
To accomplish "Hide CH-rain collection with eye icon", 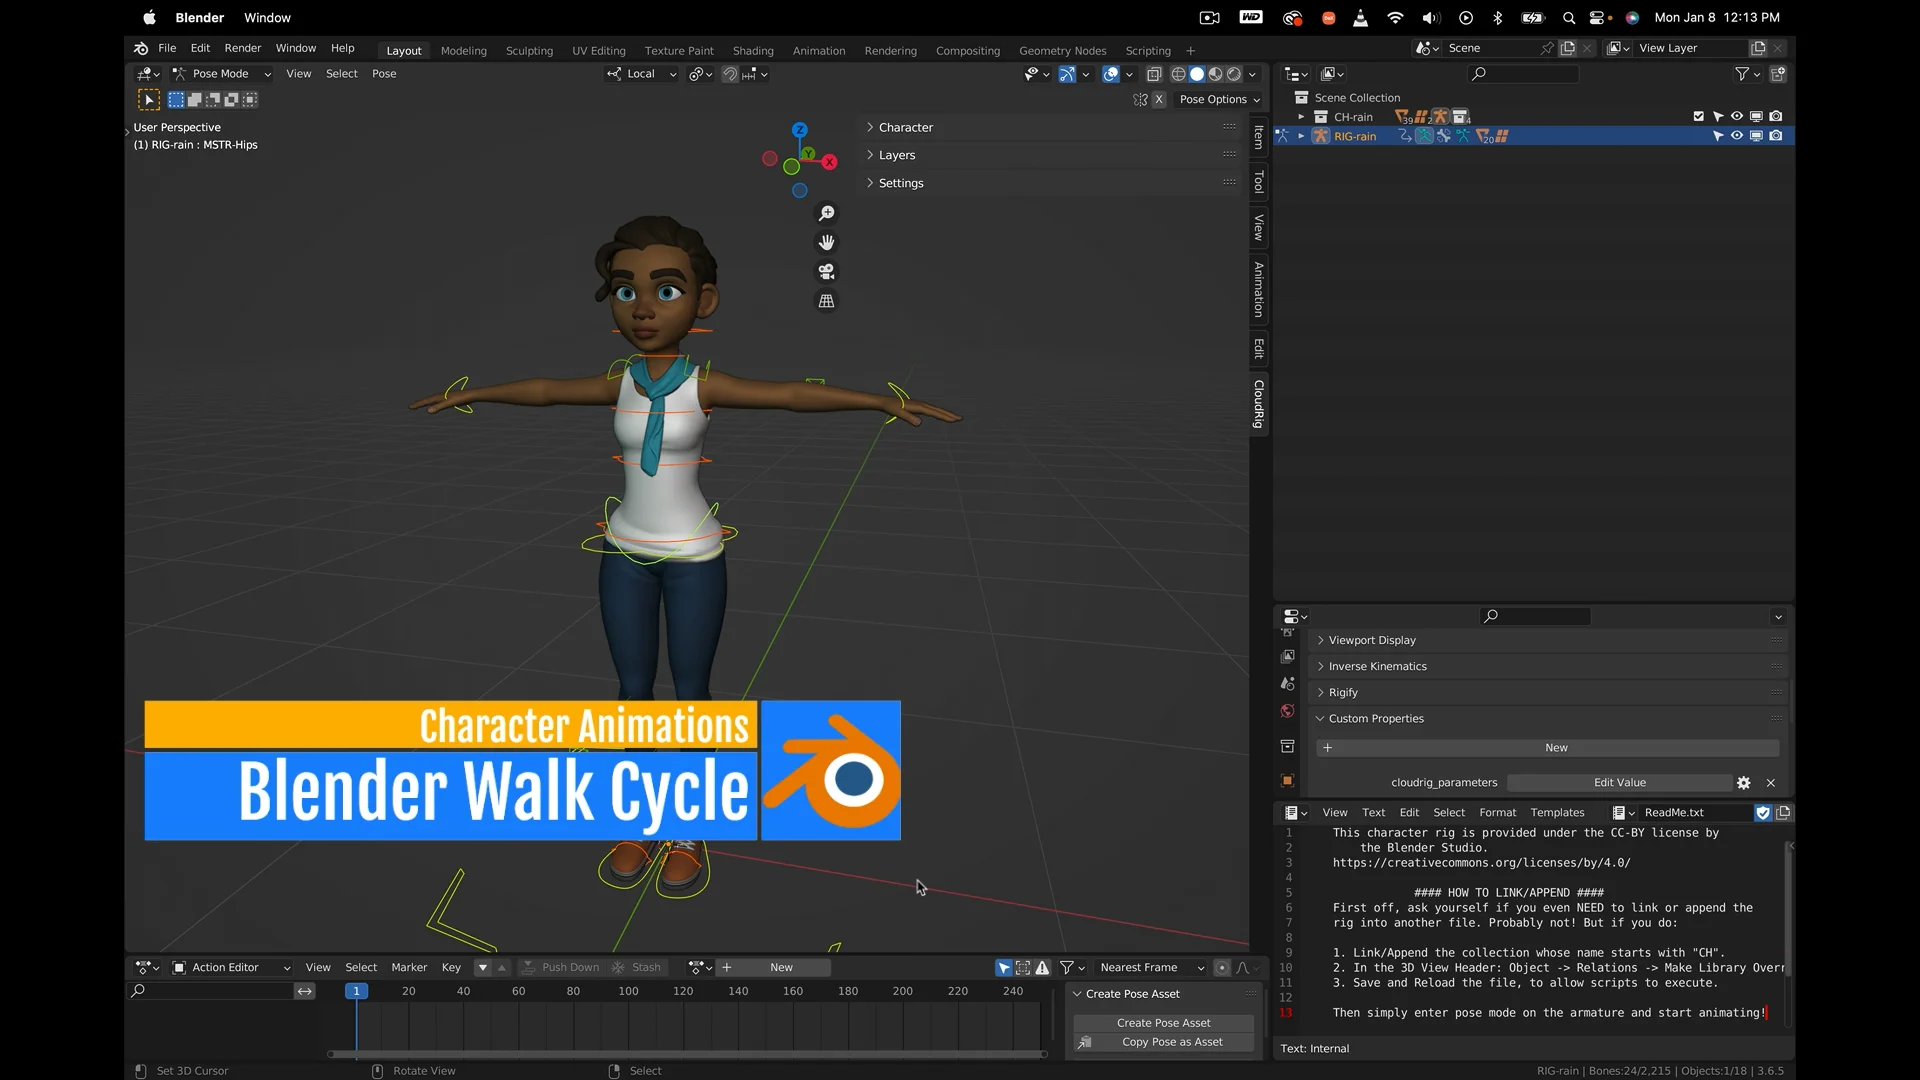I will pyautogui.click(x=1737, y=117).
